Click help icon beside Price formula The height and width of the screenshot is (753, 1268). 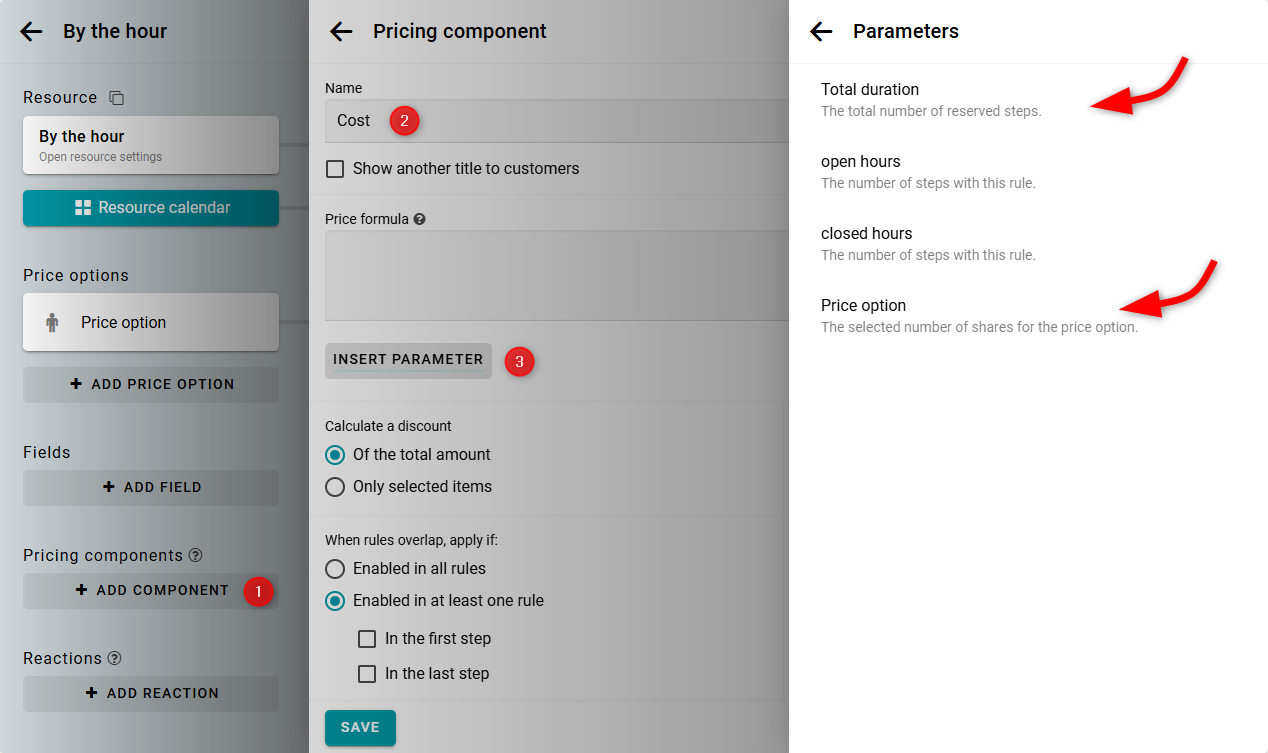tap(420, 219)
